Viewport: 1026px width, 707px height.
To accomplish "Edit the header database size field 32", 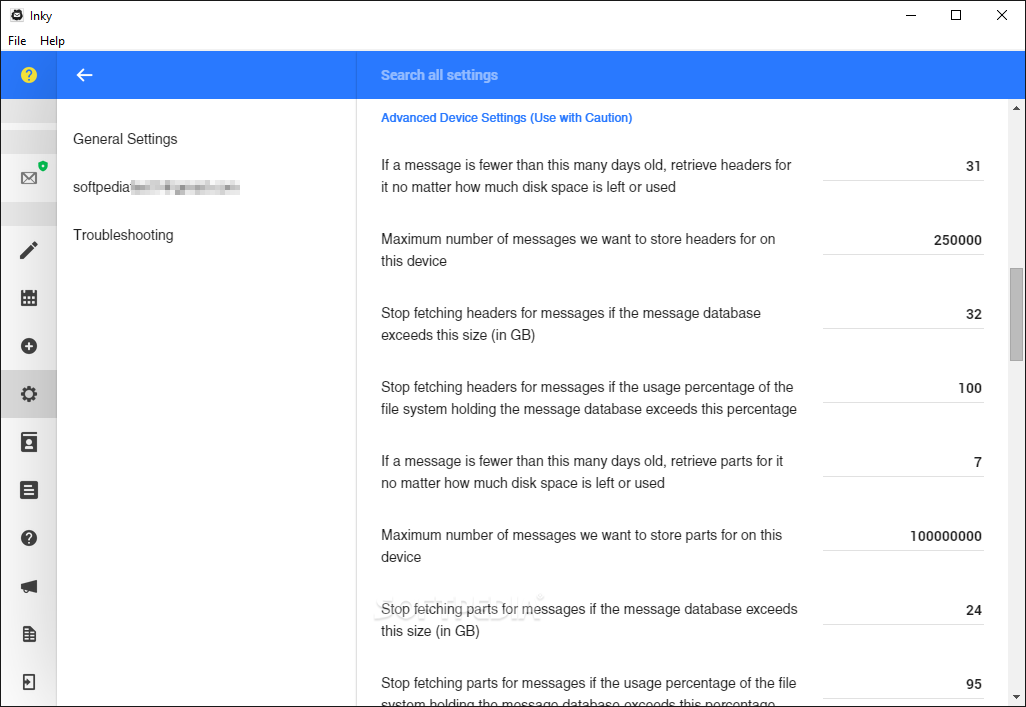I will click(903, 314).
